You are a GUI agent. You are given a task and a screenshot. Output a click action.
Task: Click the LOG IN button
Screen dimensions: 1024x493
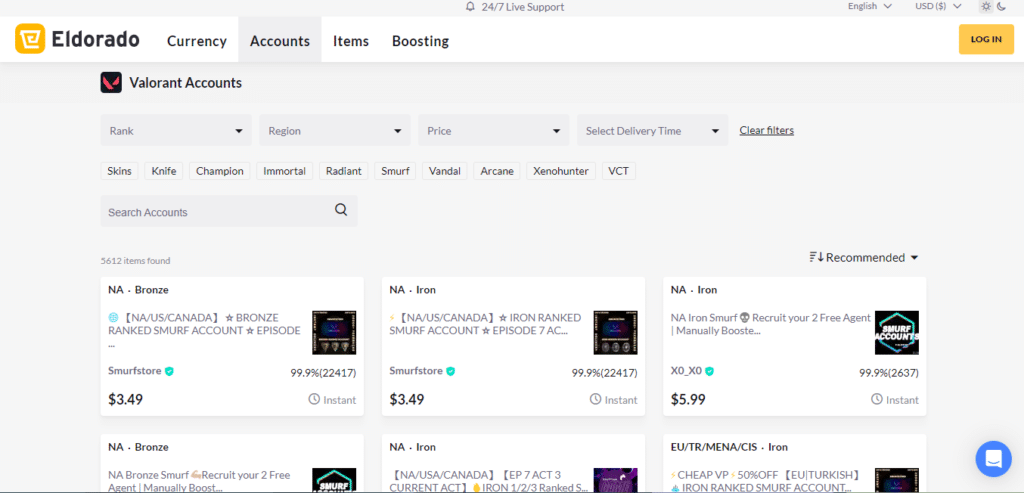coord(986,39)
